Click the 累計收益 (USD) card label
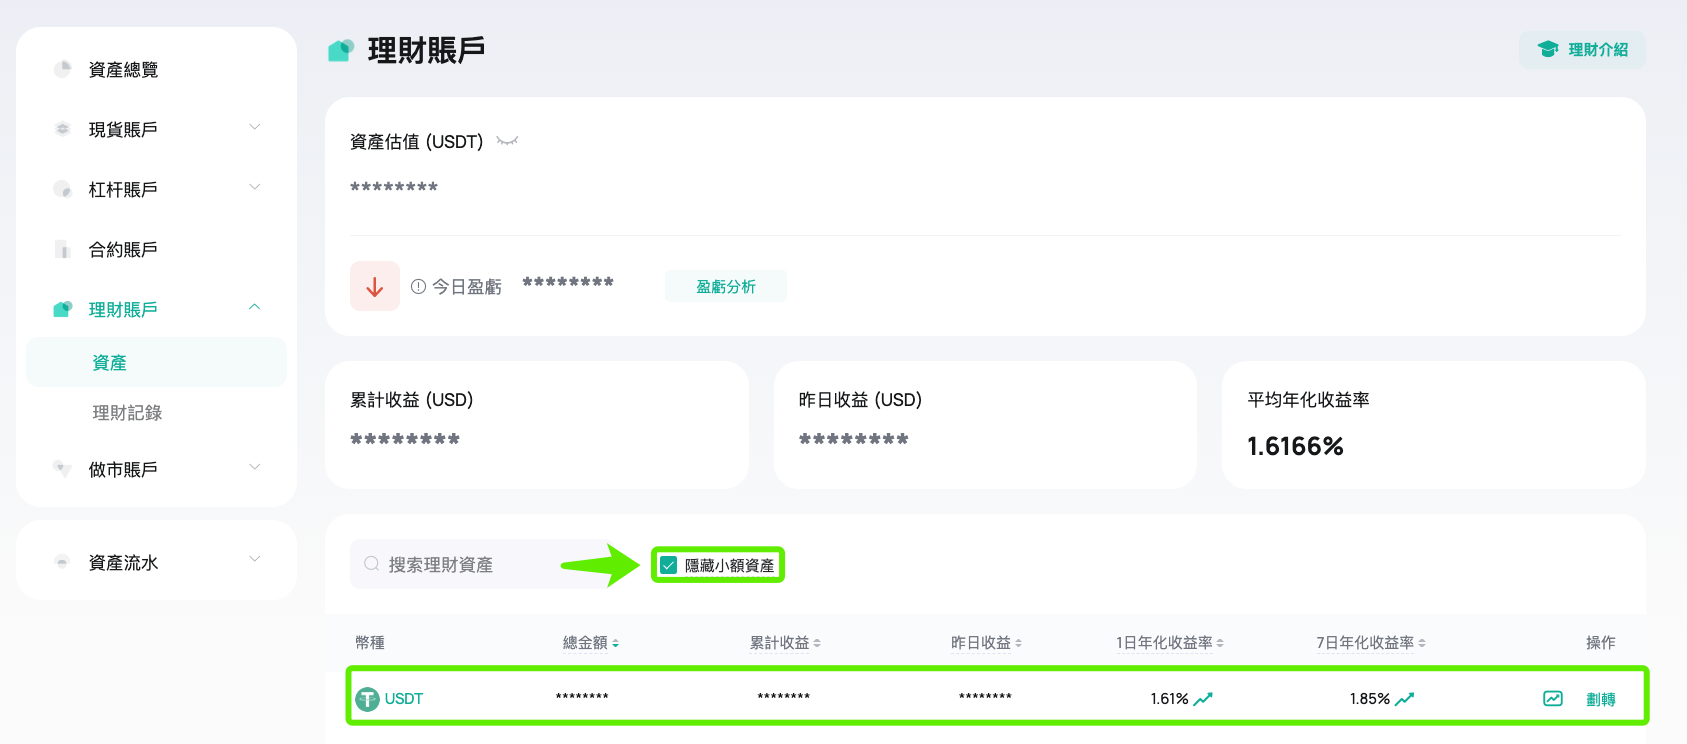The image size is (1687, 744). pyautogui.click(x=411, y=400)
